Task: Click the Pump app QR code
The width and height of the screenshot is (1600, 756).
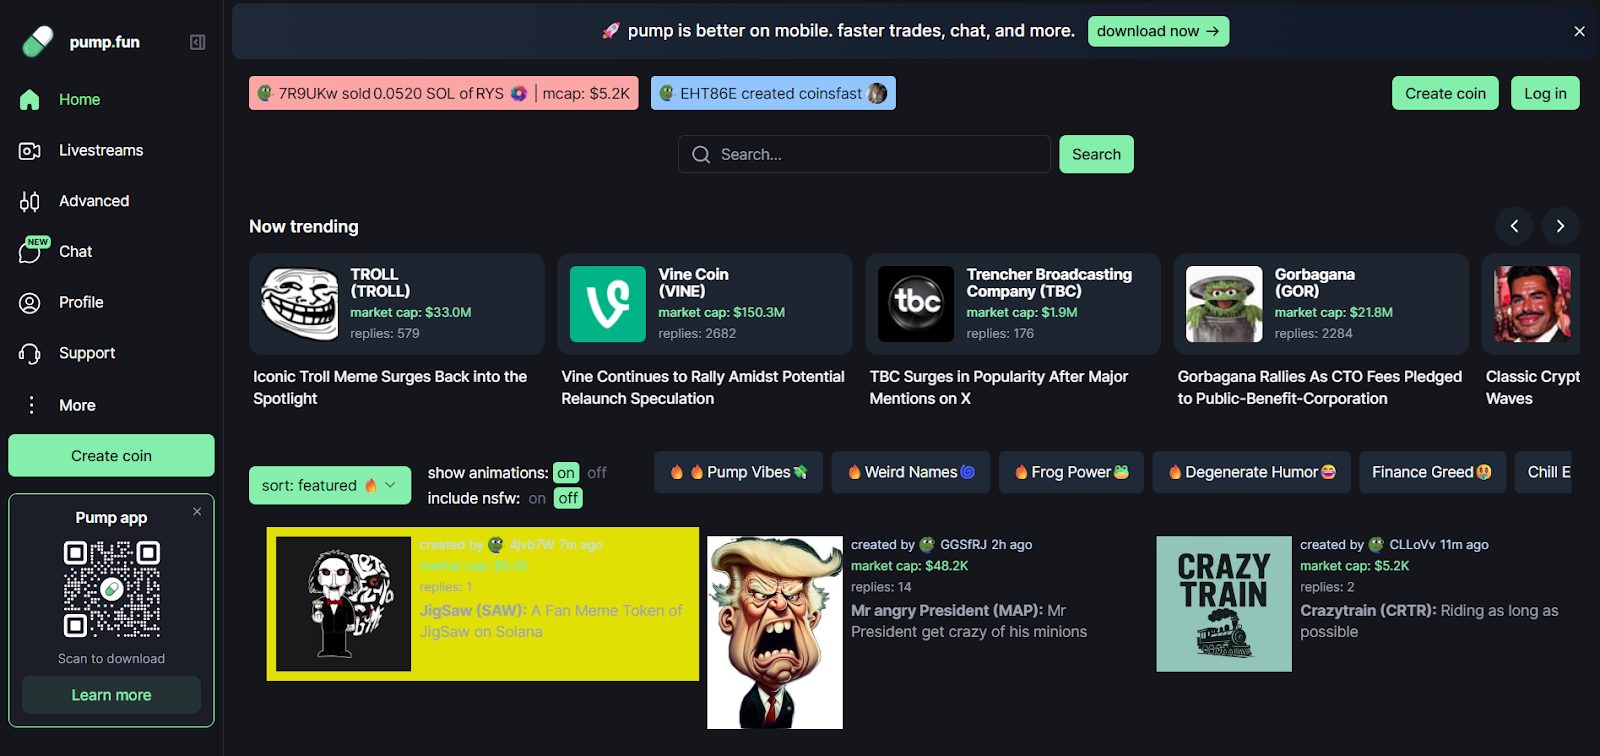Action: click(x=111, y=590)
